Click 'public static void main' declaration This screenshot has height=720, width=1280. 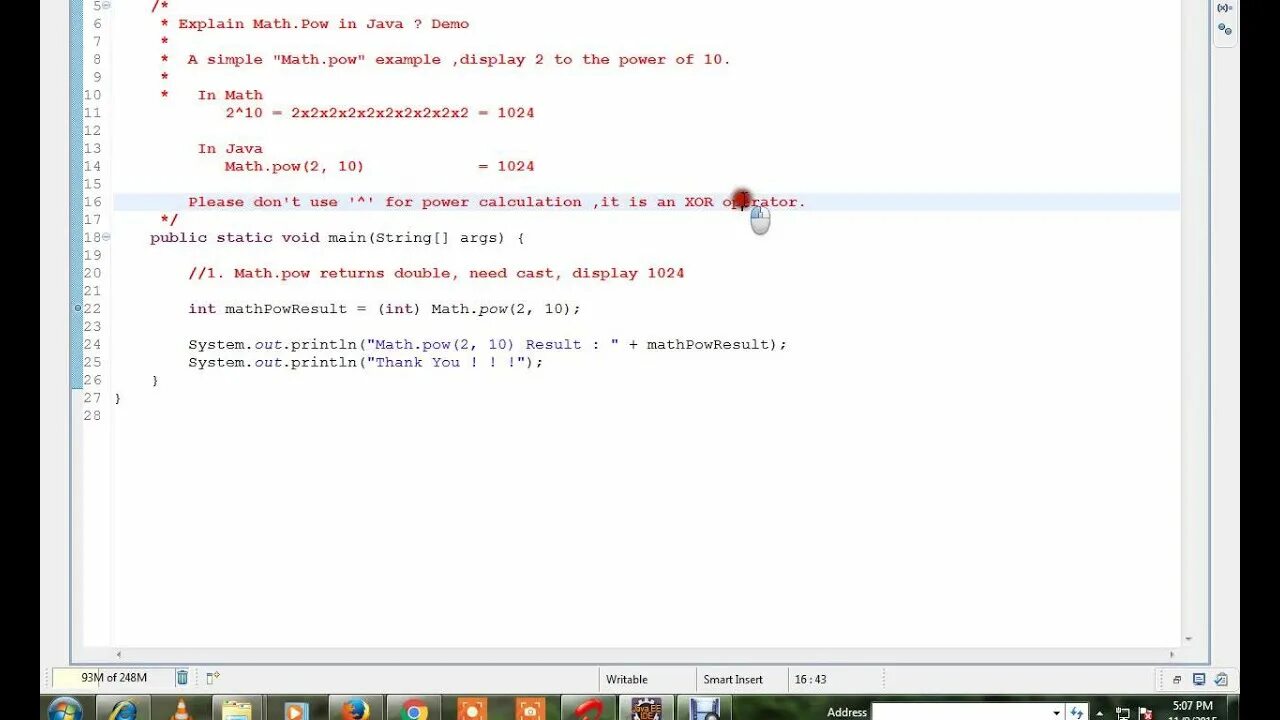337,238
